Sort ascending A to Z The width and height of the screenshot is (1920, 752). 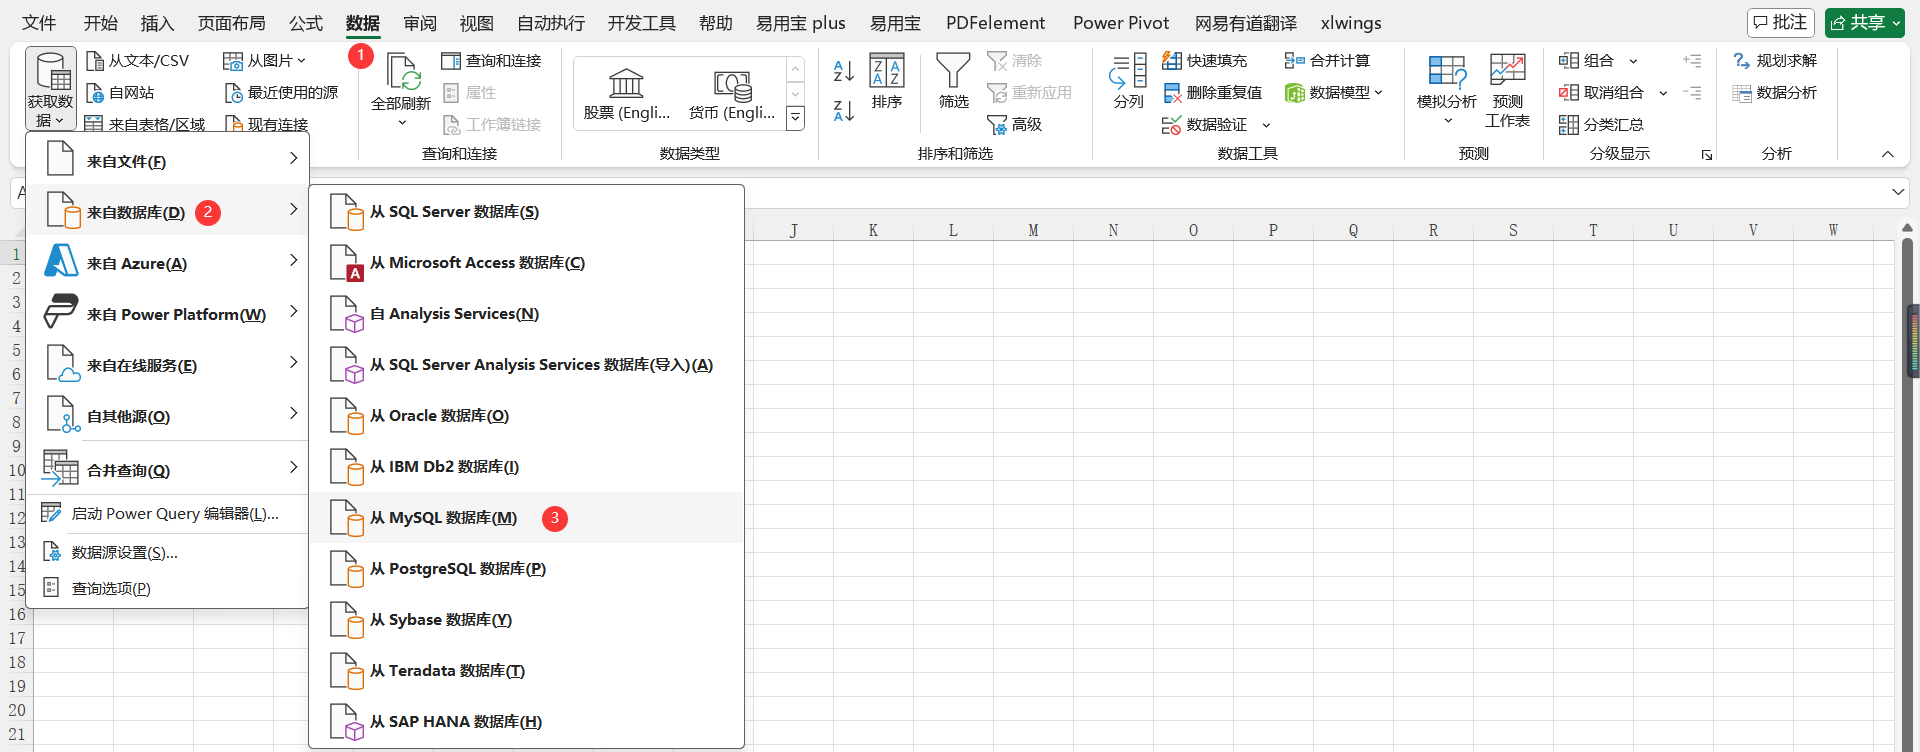pyautogui.click(x=843, y=71)
